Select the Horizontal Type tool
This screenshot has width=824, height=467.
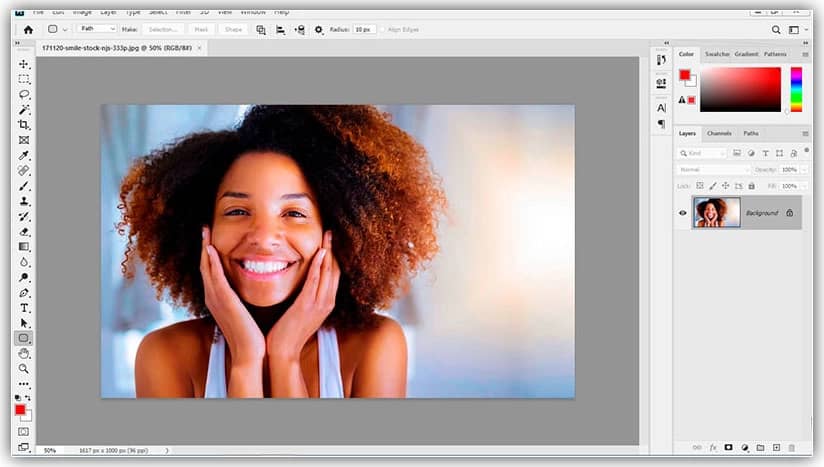pyautogui.click(x=24, y=308)
